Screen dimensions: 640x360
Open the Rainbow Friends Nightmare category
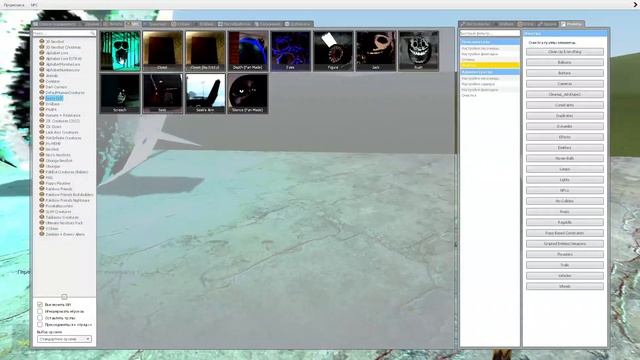[67, 200]
